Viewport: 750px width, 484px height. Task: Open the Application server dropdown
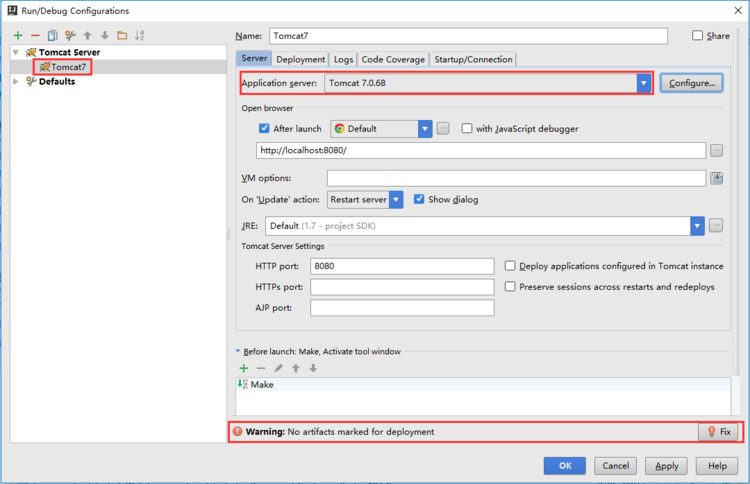644,83
